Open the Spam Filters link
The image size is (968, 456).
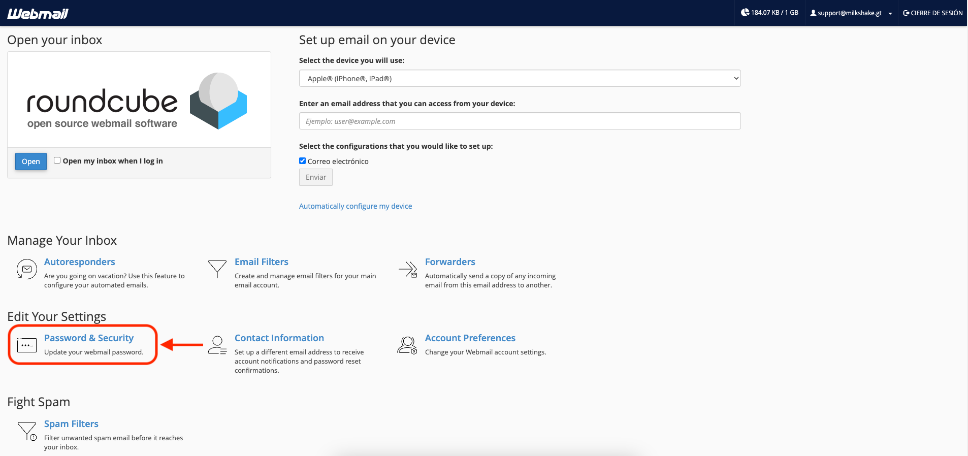[71, 424]
